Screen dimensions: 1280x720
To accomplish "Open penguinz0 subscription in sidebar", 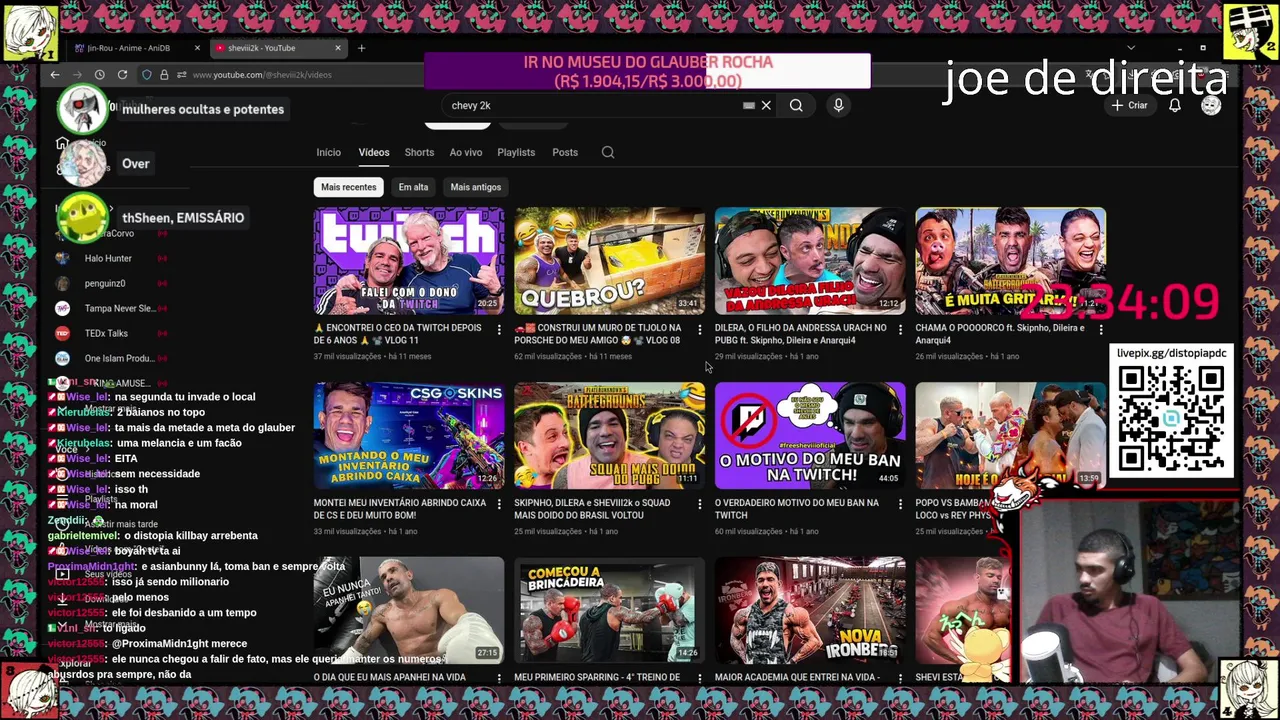I will (105, 283).
